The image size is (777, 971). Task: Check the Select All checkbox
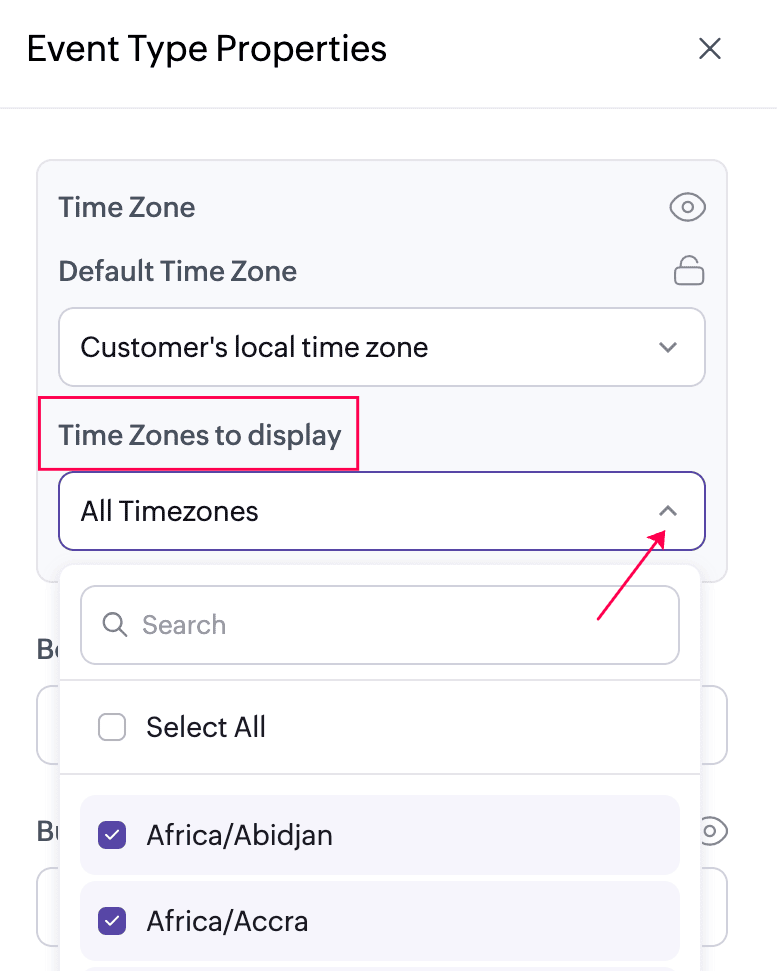click(x=112, y=727)
